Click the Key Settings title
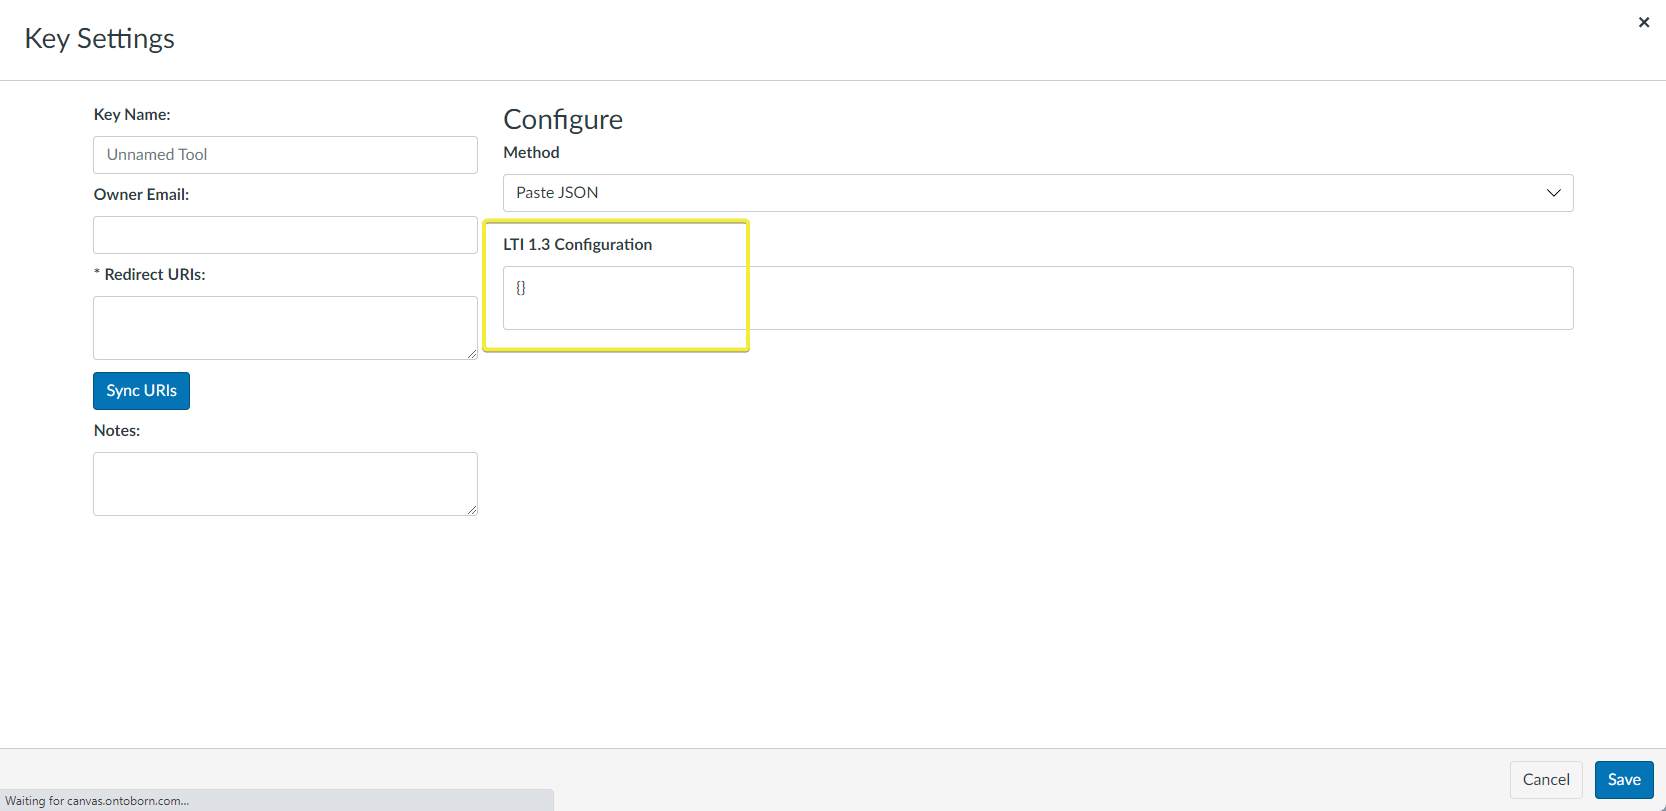1666x811 pixels. coord(100,38)
